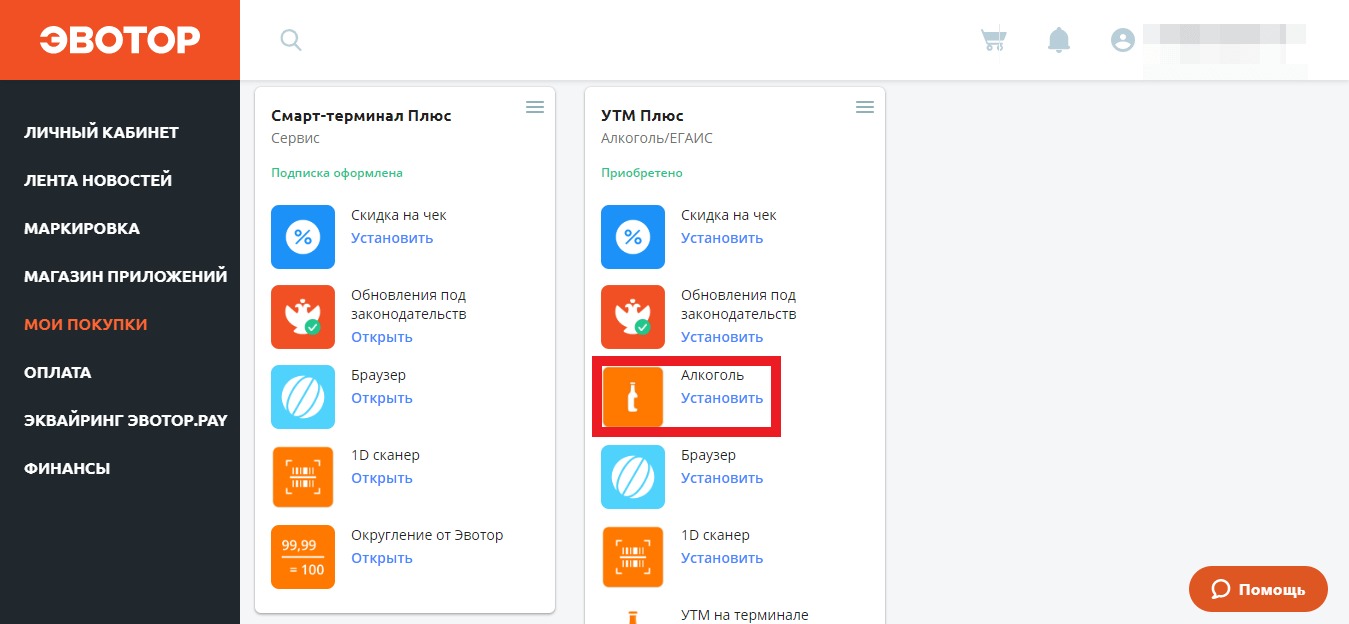1349x624 pixels.
Task: Install the Алкоголь app
Action: [x=722, y=398]
